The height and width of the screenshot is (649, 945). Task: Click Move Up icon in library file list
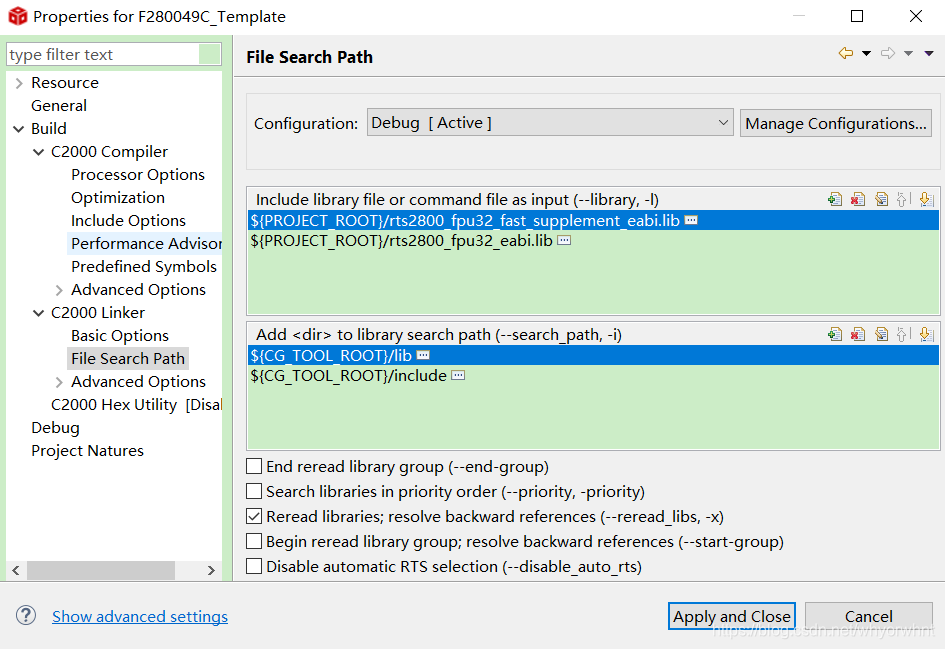tap(903, 199)
